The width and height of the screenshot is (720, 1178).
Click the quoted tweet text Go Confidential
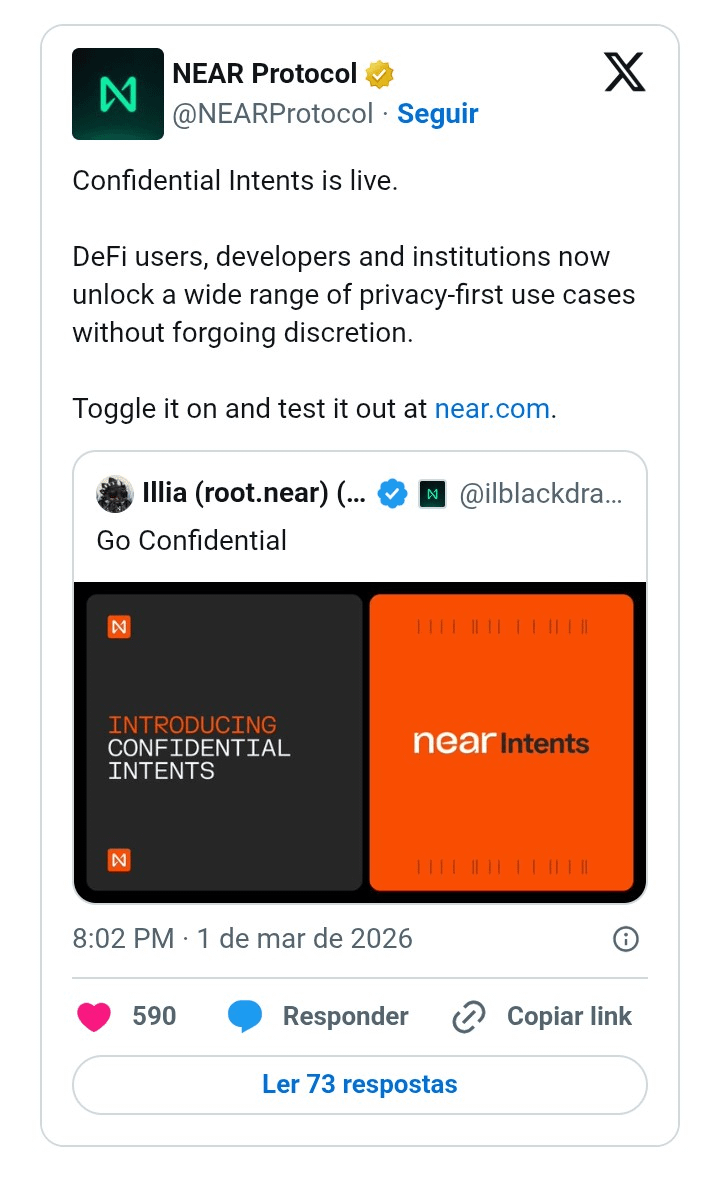click(192, 541)
